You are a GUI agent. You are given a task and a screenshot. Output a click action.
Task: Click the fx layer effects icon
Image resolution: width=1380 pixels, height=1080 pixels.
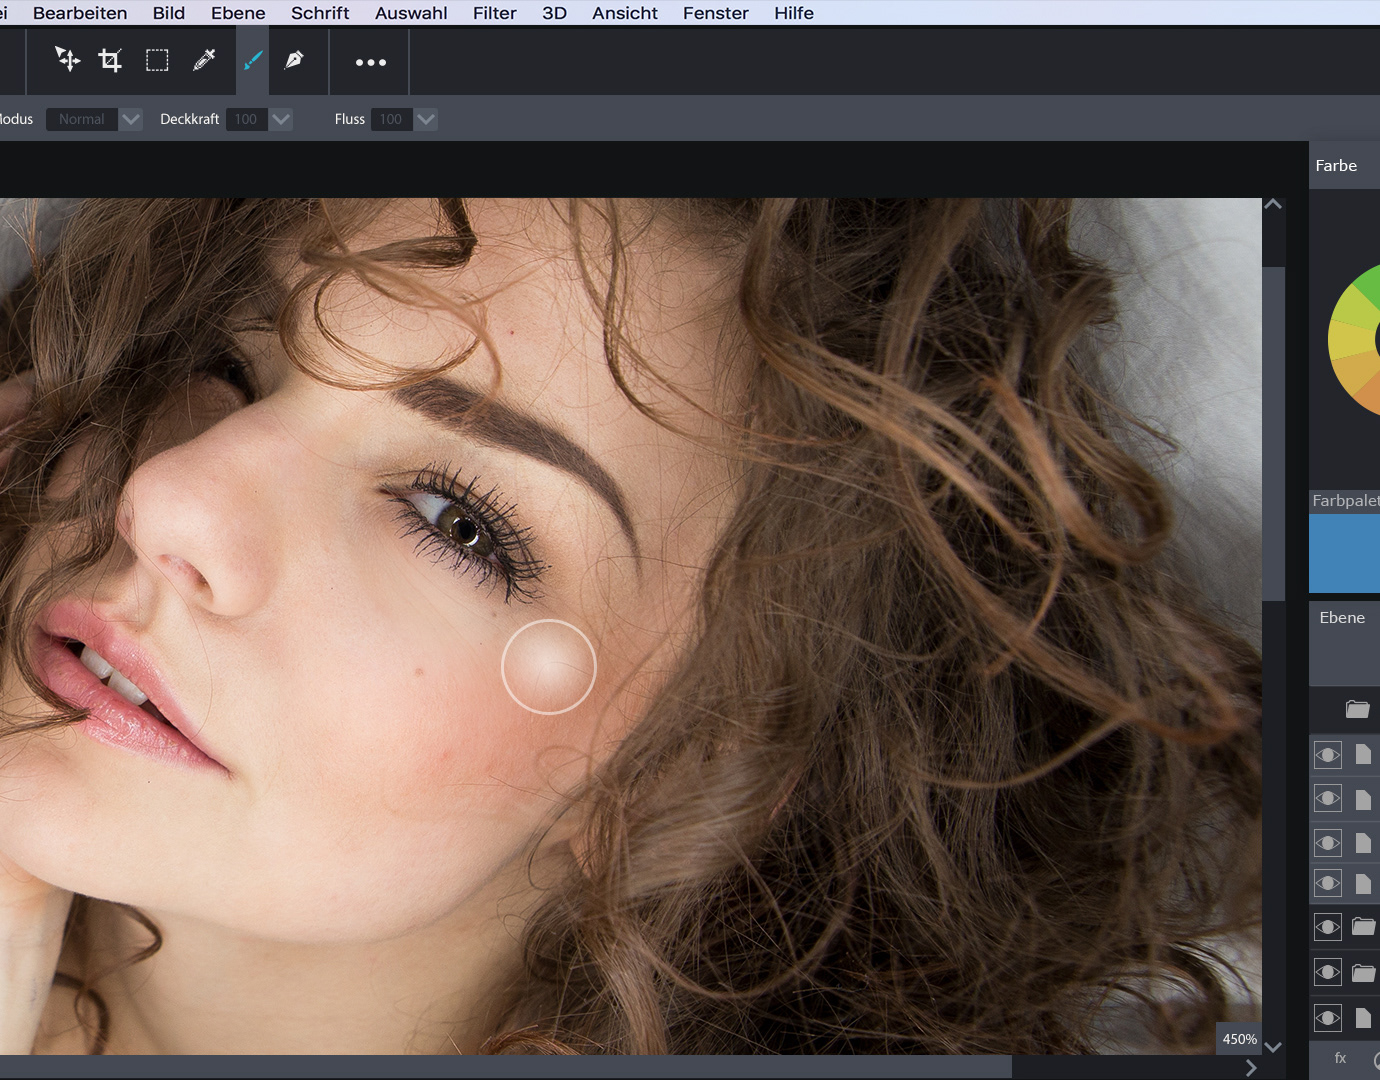click(1340, 1058)
